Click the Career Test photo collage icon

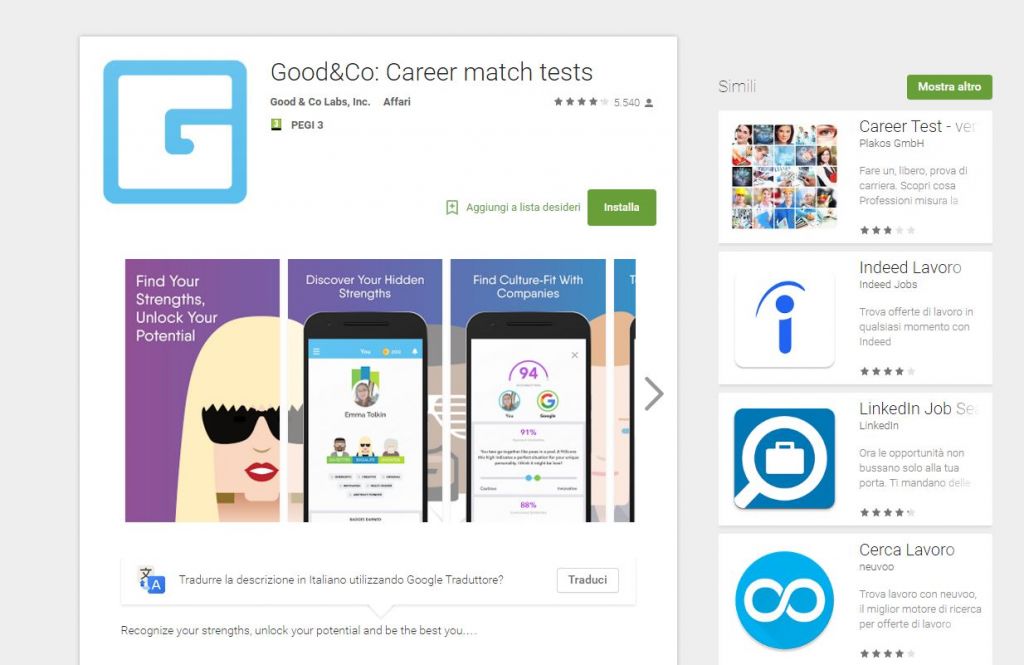tap(784, 176)
